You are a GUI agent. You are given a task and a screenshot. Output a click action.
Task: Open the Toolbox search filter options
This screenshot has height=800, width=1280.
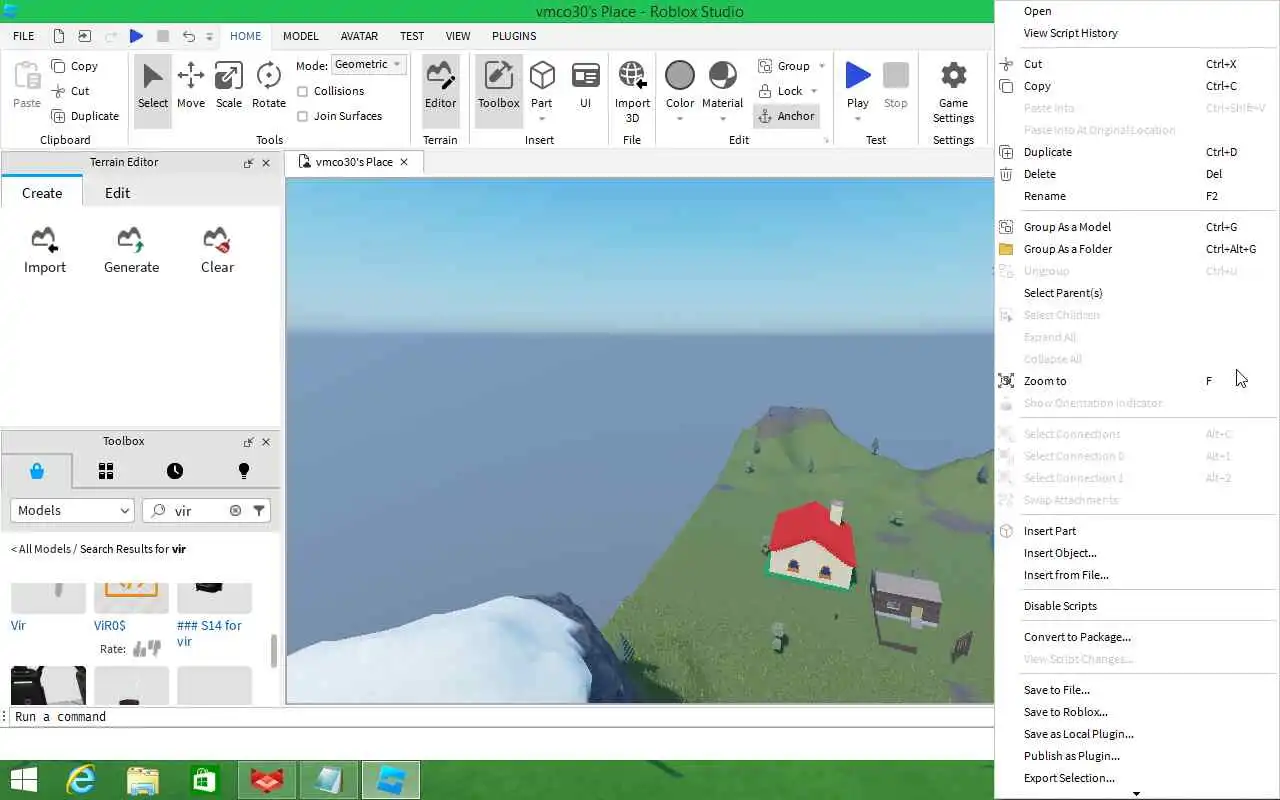[x=259, y=510]
